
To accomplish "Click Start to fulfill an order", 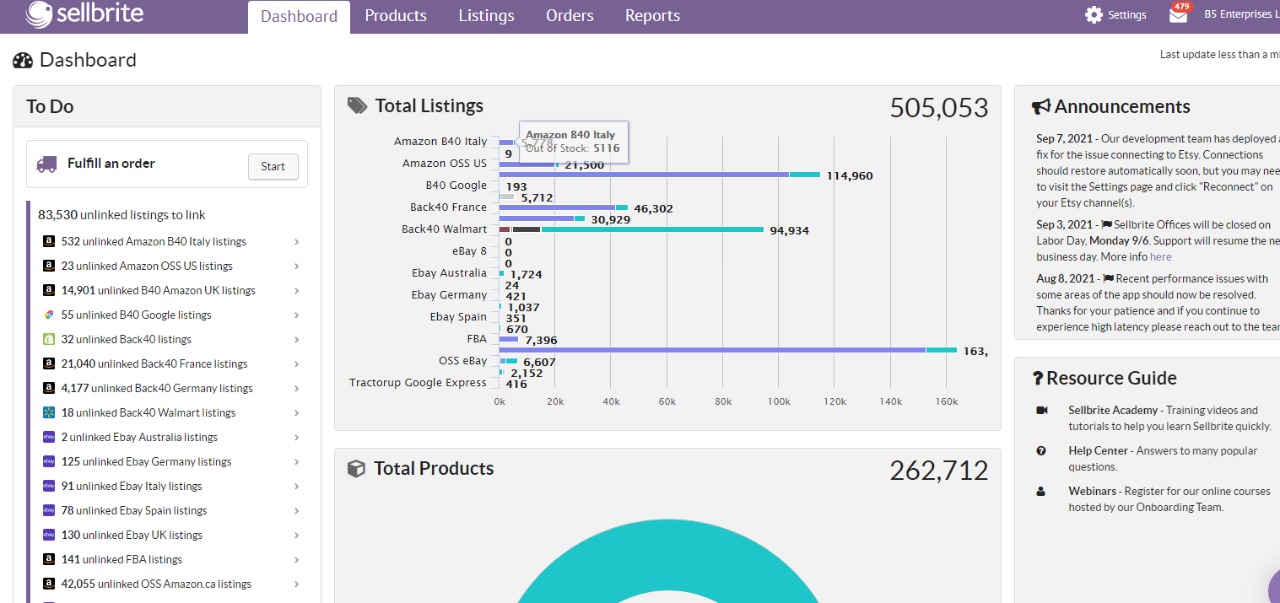I will (273, 167).
